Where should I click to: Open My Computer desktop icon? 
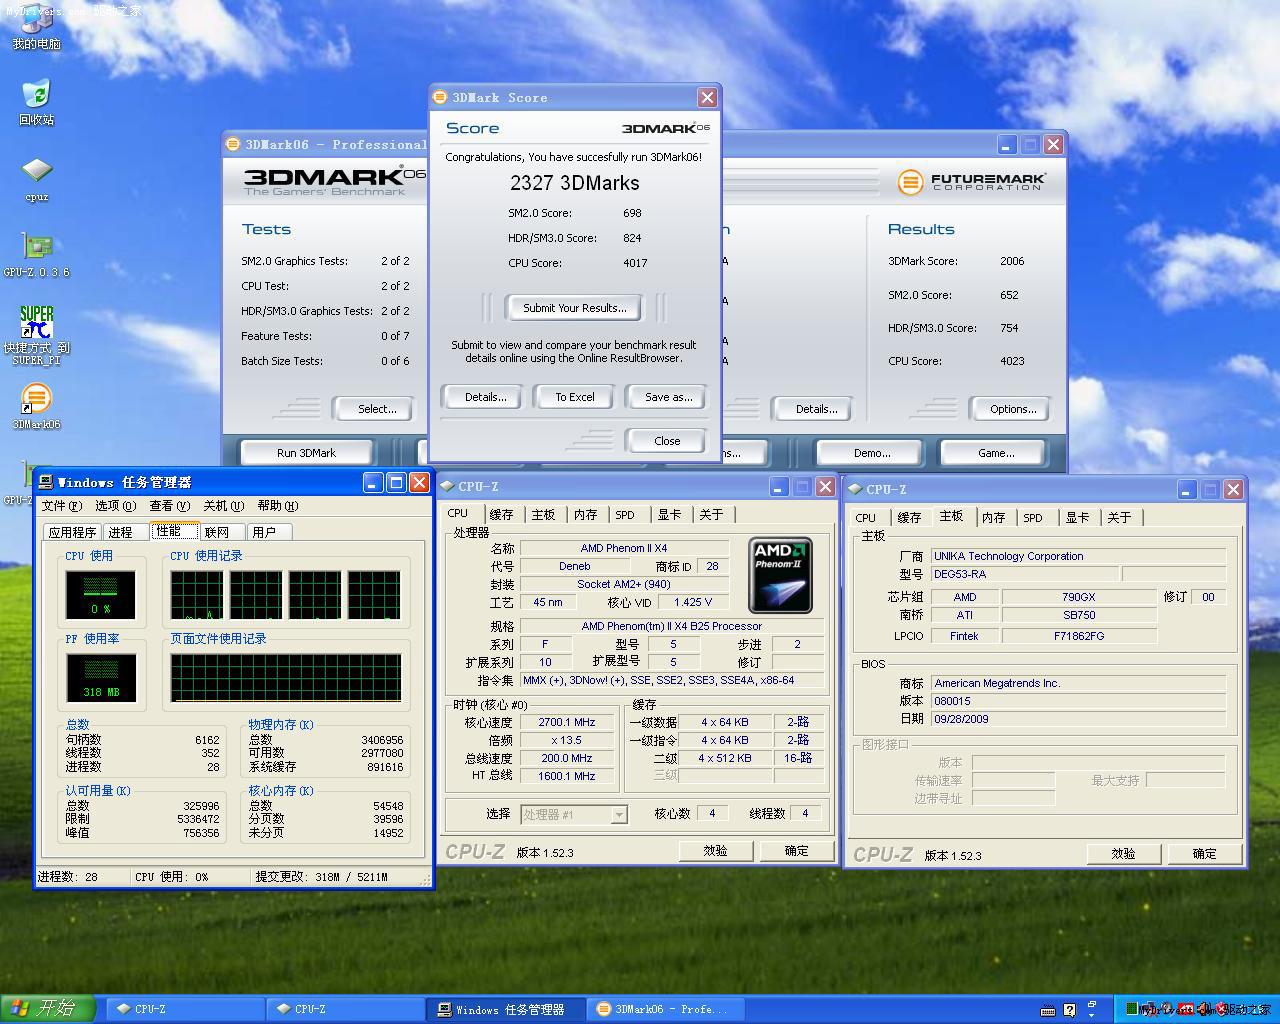coord(36,22)
